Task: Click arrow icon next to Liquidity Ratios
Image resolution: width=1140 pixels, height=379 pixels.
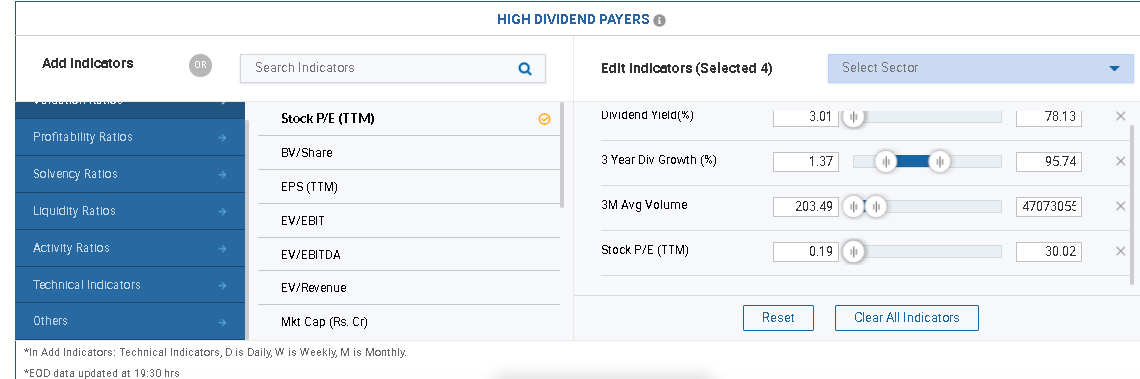Action: [222, 212]
